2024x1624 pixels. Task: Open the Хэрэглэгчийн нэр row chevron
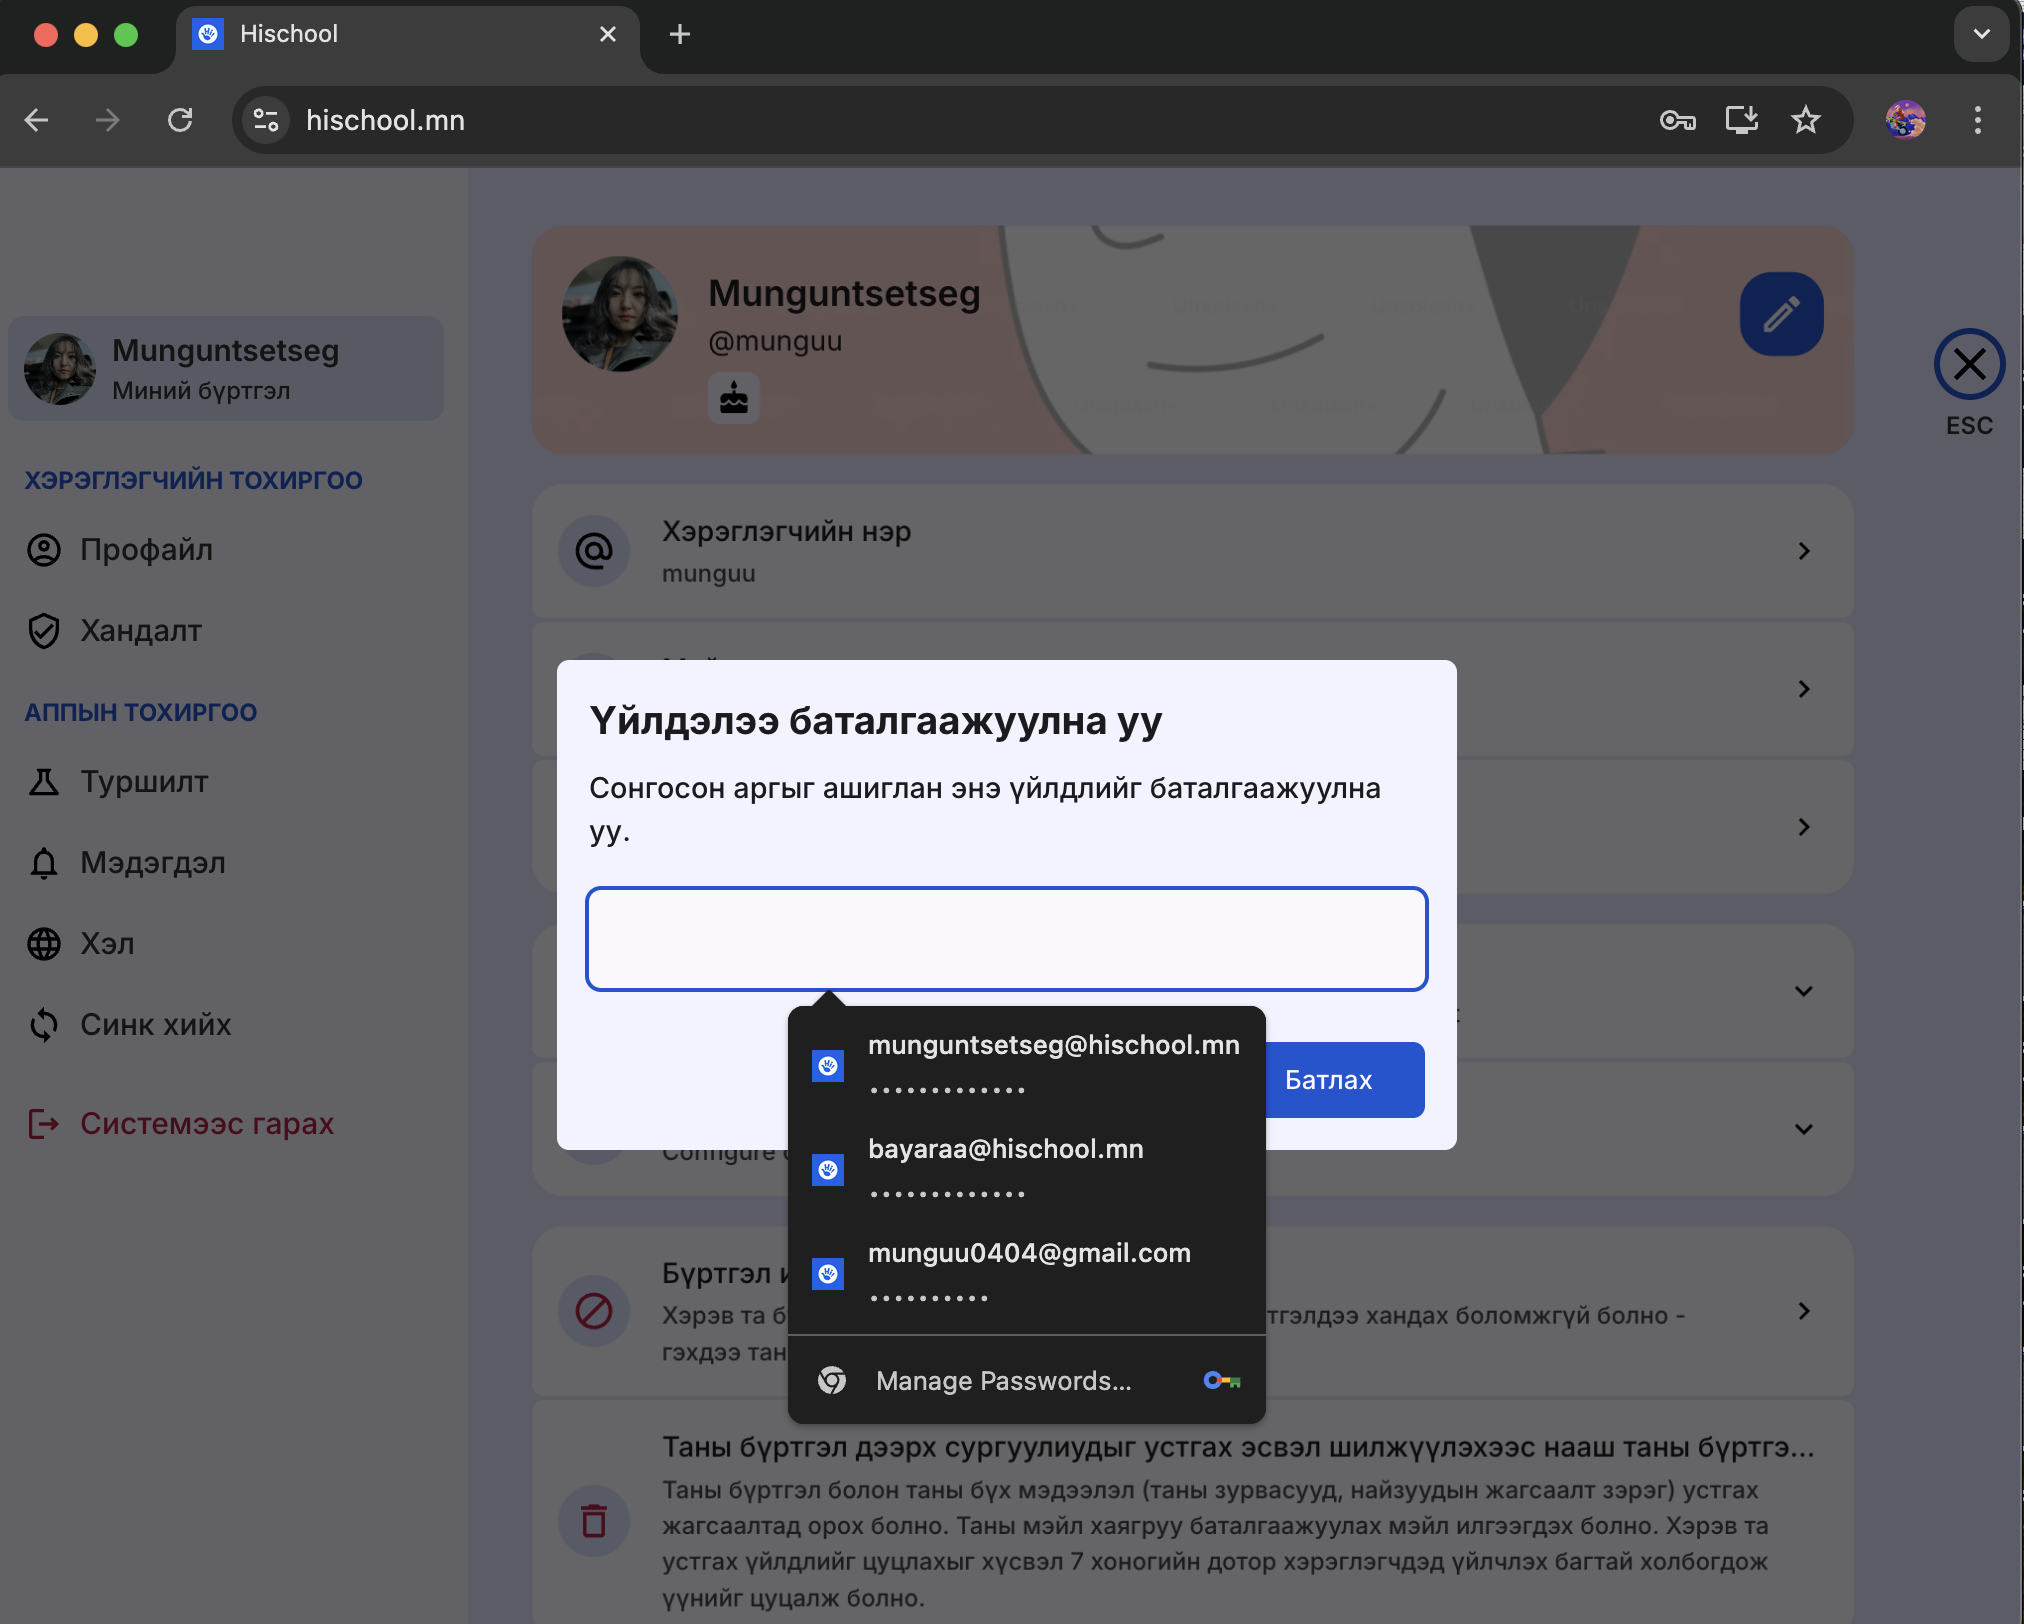(x=1803, y=551)
